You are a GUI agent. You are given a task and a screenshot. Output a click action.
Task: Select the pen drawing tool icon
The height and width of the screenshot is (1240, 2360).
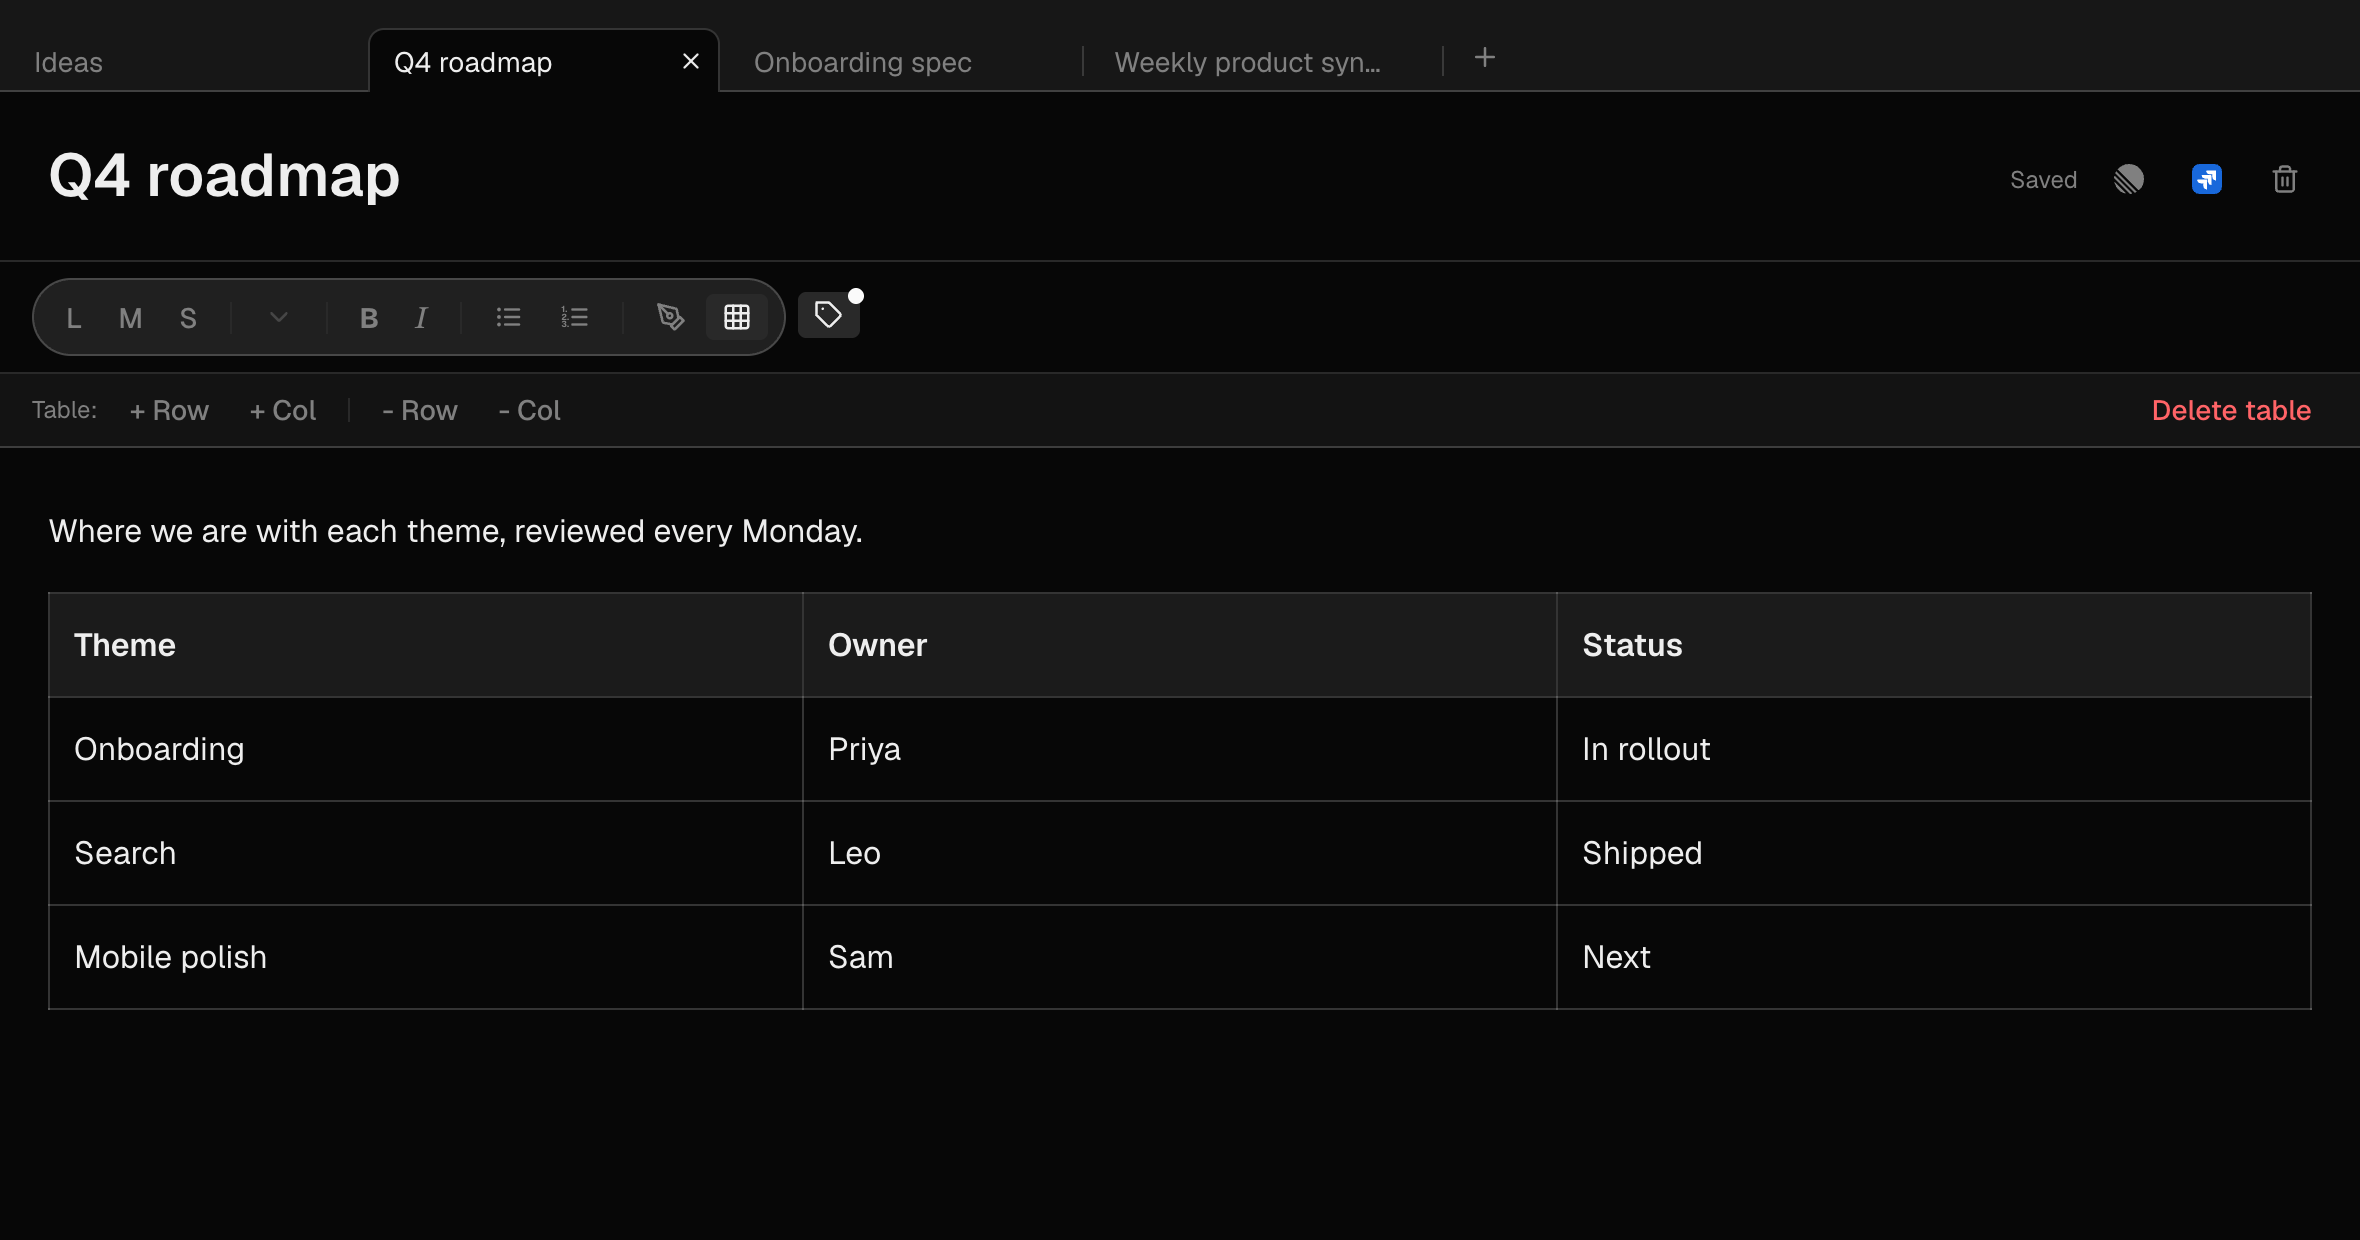(x=670, y=318)
